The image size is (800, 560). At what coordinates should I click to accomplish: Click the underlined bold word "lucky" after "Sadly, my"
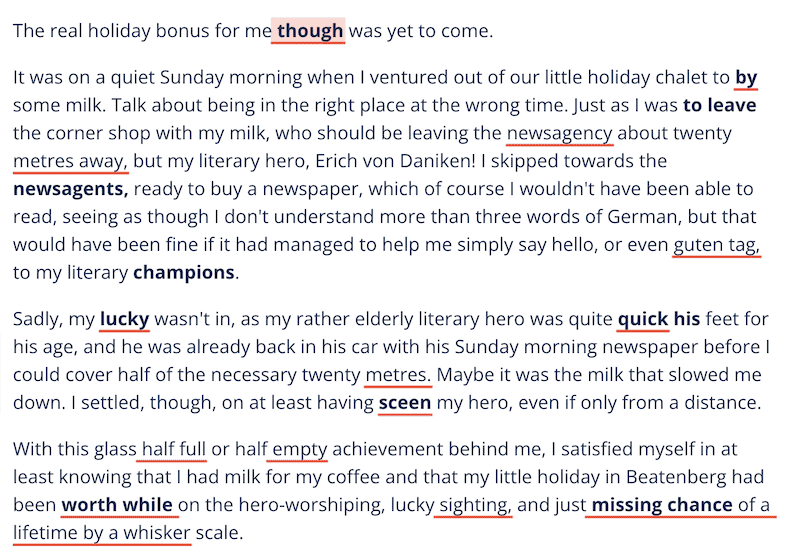tap(124, 319)
